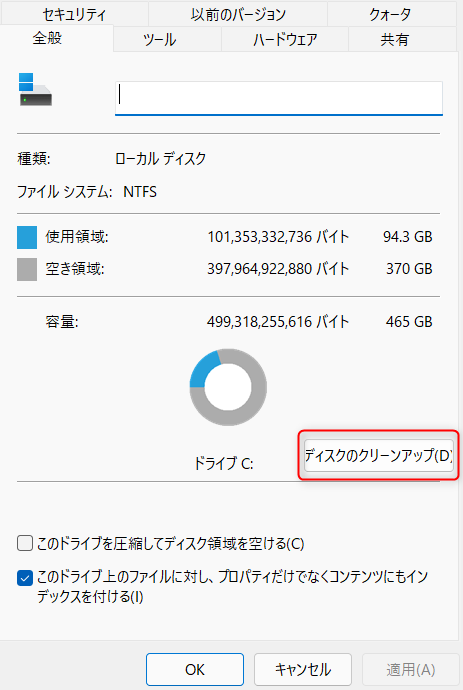Image resolution: width=463 pixels, height=690 pixels.
Task: Select the クォータ tab
Action: pyautogui.click(x=390, y=15)
